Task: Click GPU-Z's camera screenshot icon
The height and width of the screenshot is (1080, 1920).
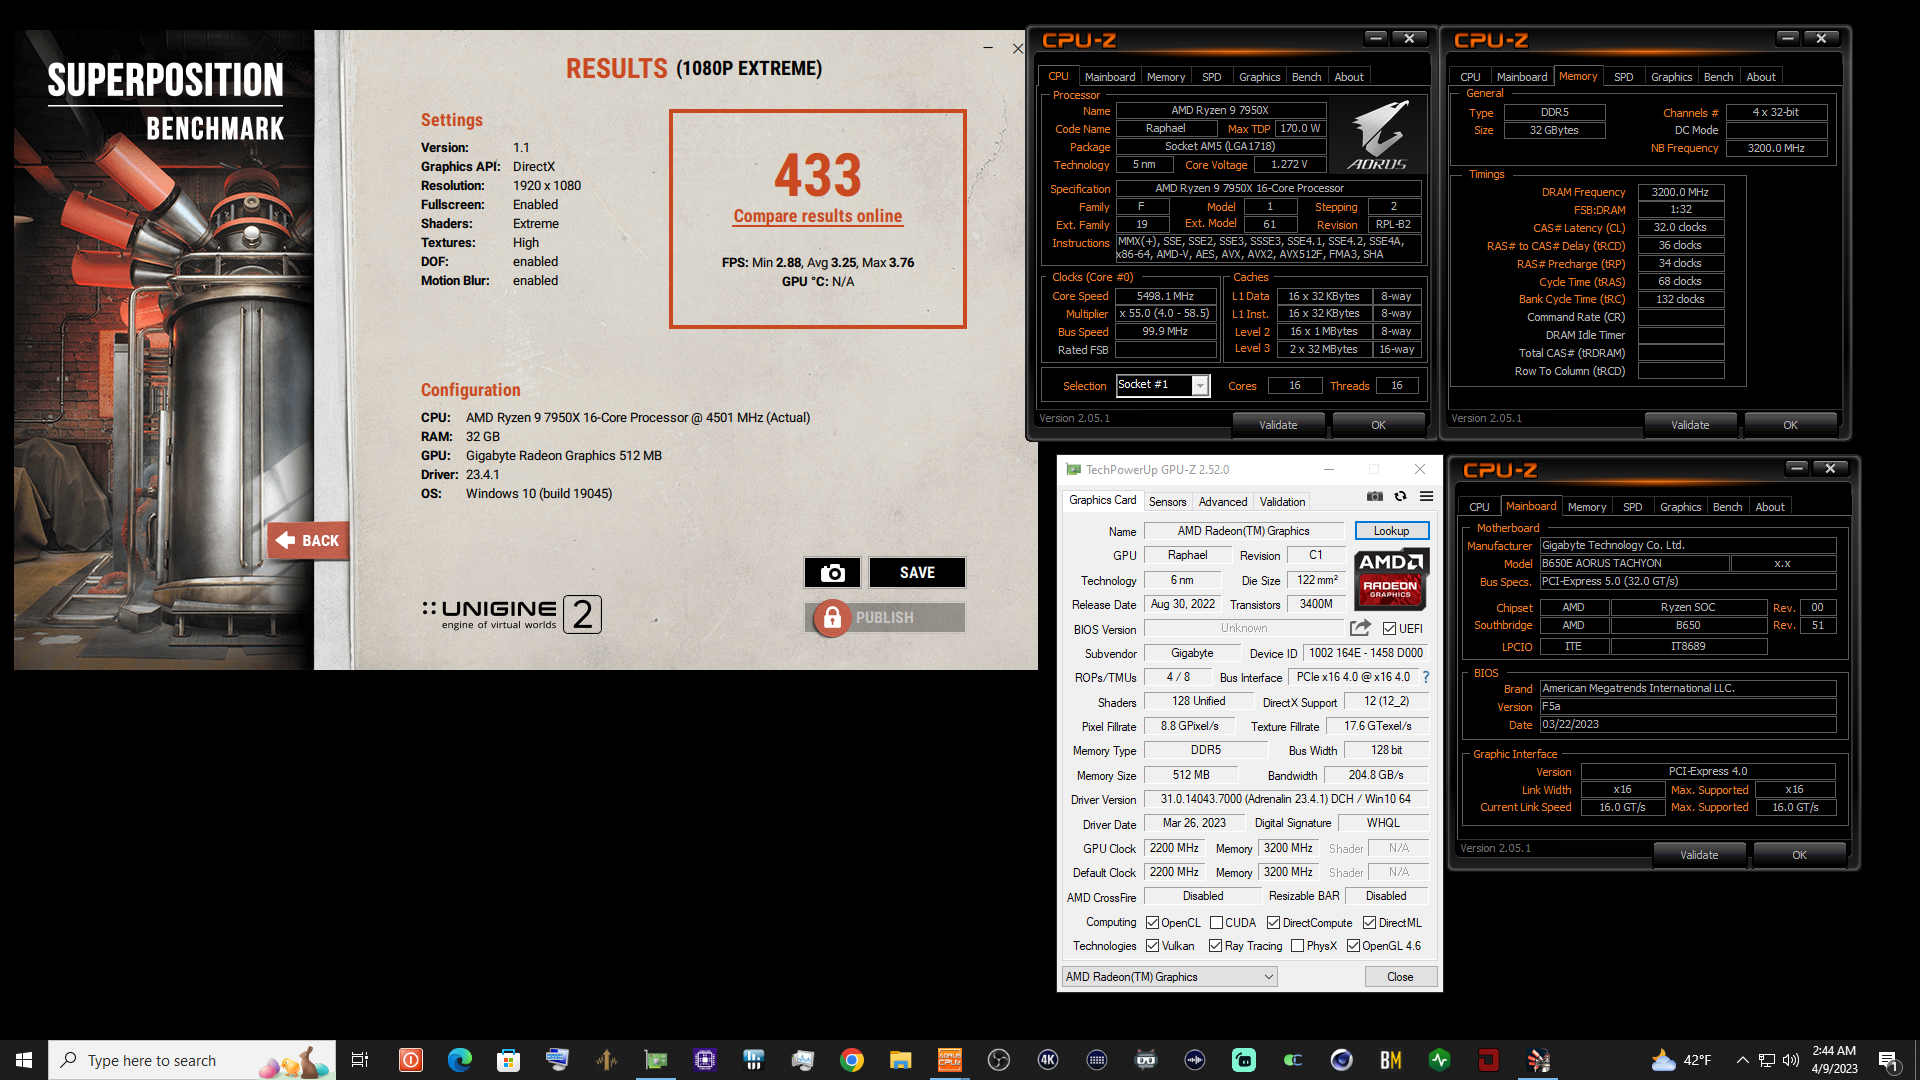Action: 1375,496
